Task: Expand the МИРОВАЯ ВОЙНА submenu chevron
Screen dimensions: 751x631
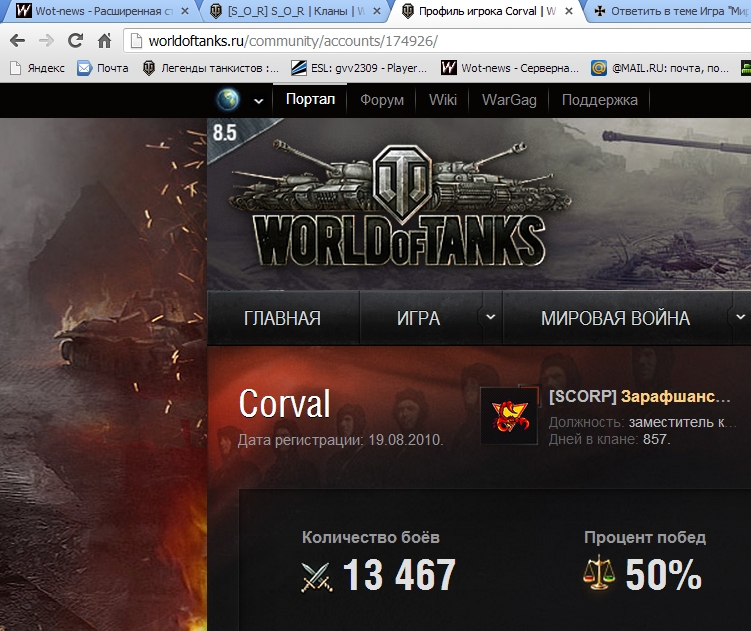Action: (x=740, y=317)
